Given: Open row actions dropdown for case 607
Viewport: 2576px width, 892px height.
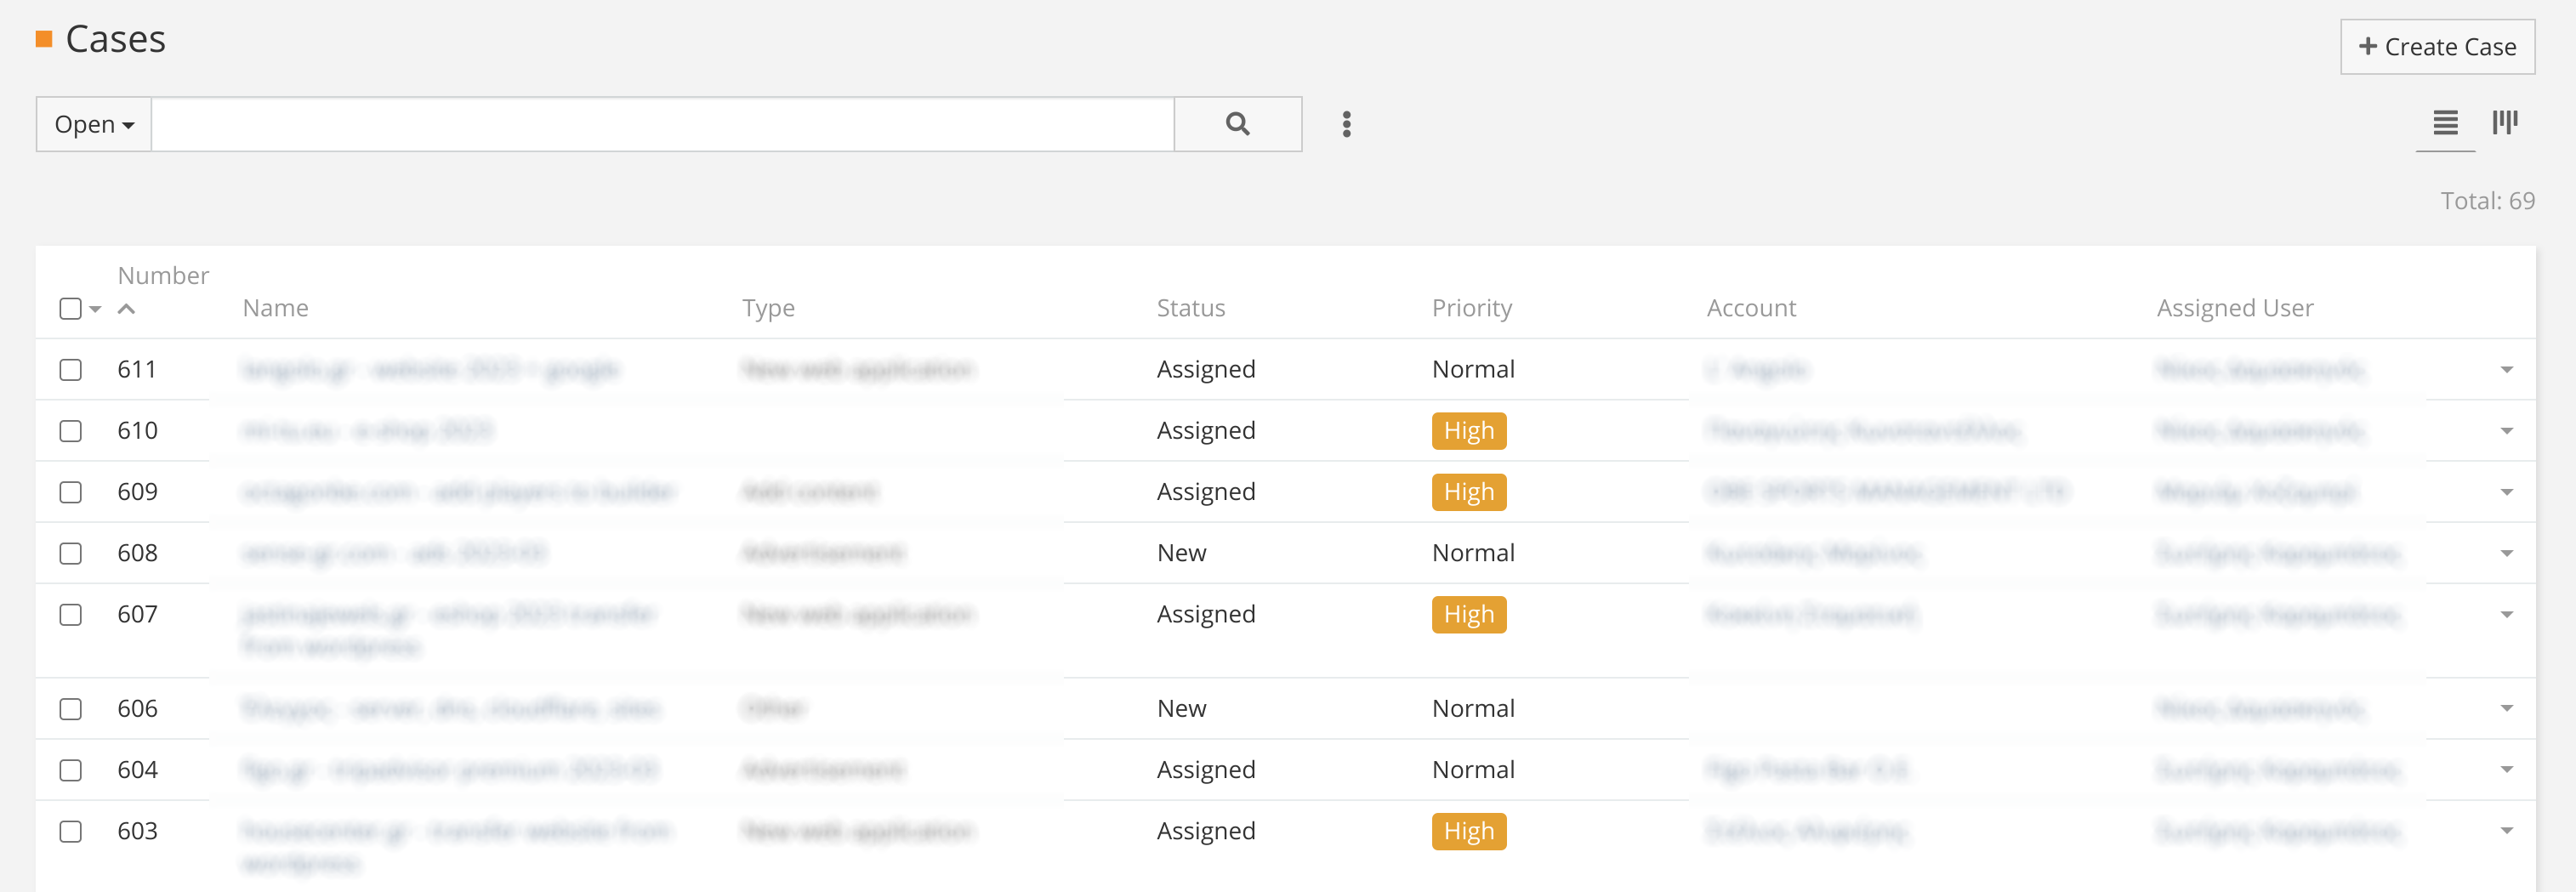Looking at the screenshot, I should pos(2506,614).
